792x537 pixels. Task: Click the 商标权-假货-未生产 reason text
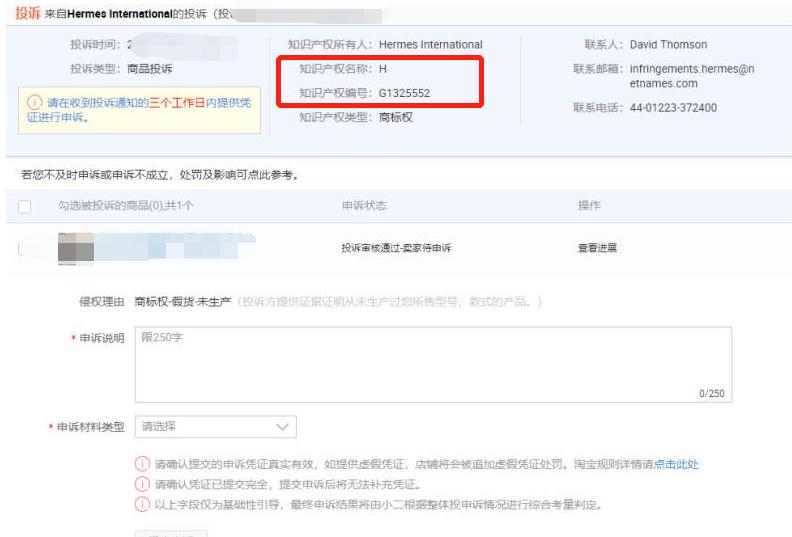(183, 302)
